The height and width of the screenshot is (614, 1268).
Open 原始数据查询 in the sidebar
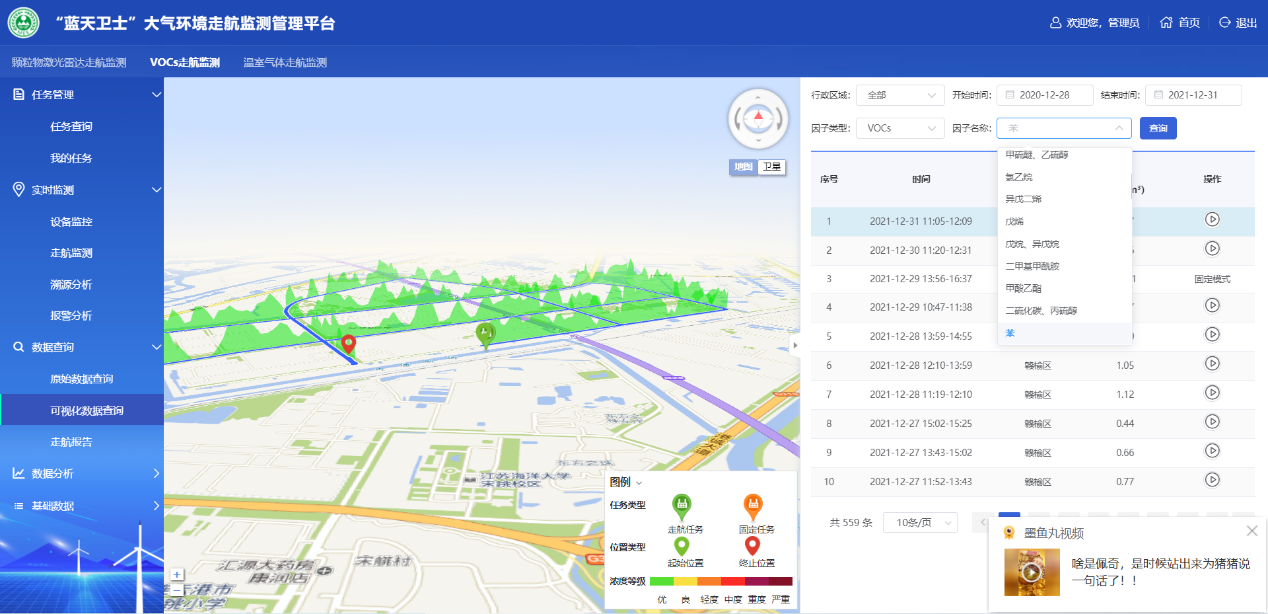(82, 379)
